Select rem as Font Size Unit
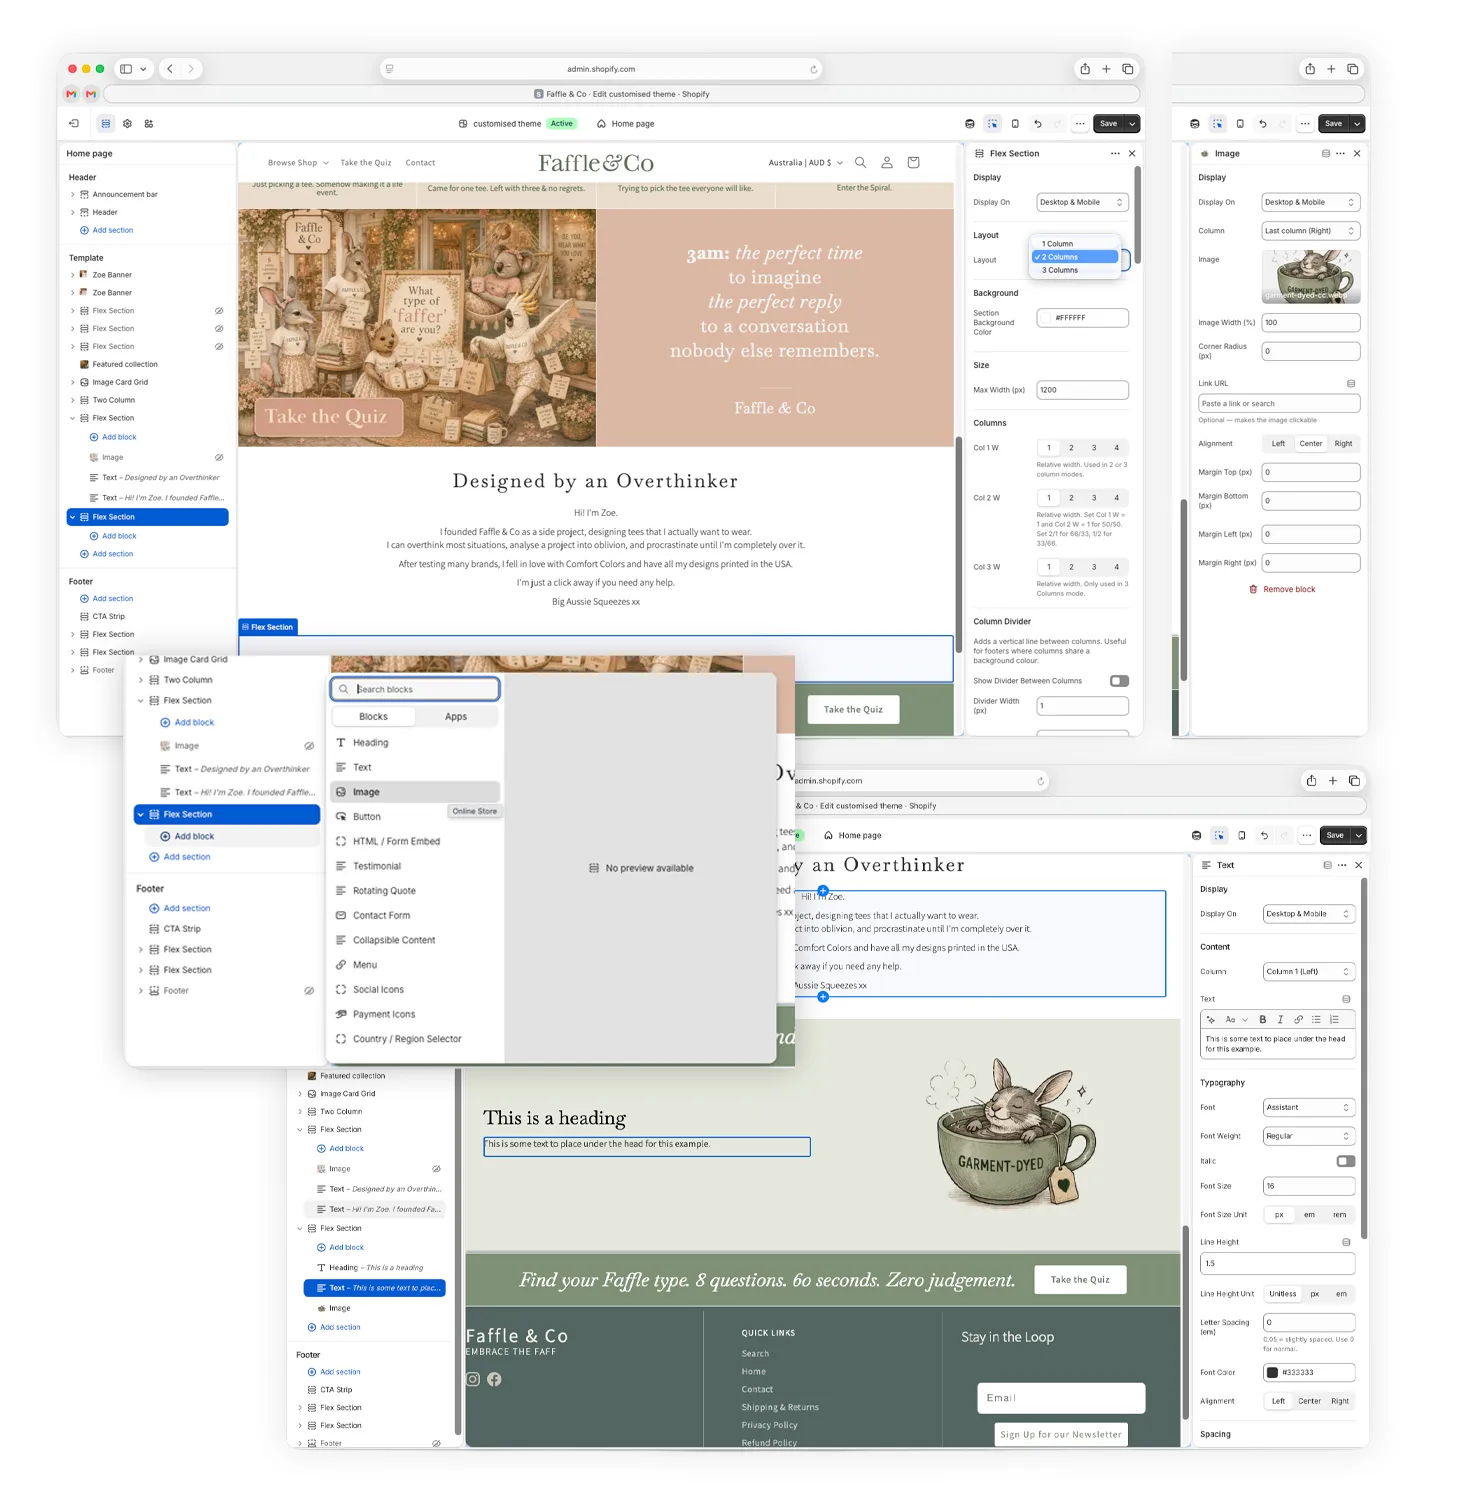1468x1507 pixels. point(1339,1215)
